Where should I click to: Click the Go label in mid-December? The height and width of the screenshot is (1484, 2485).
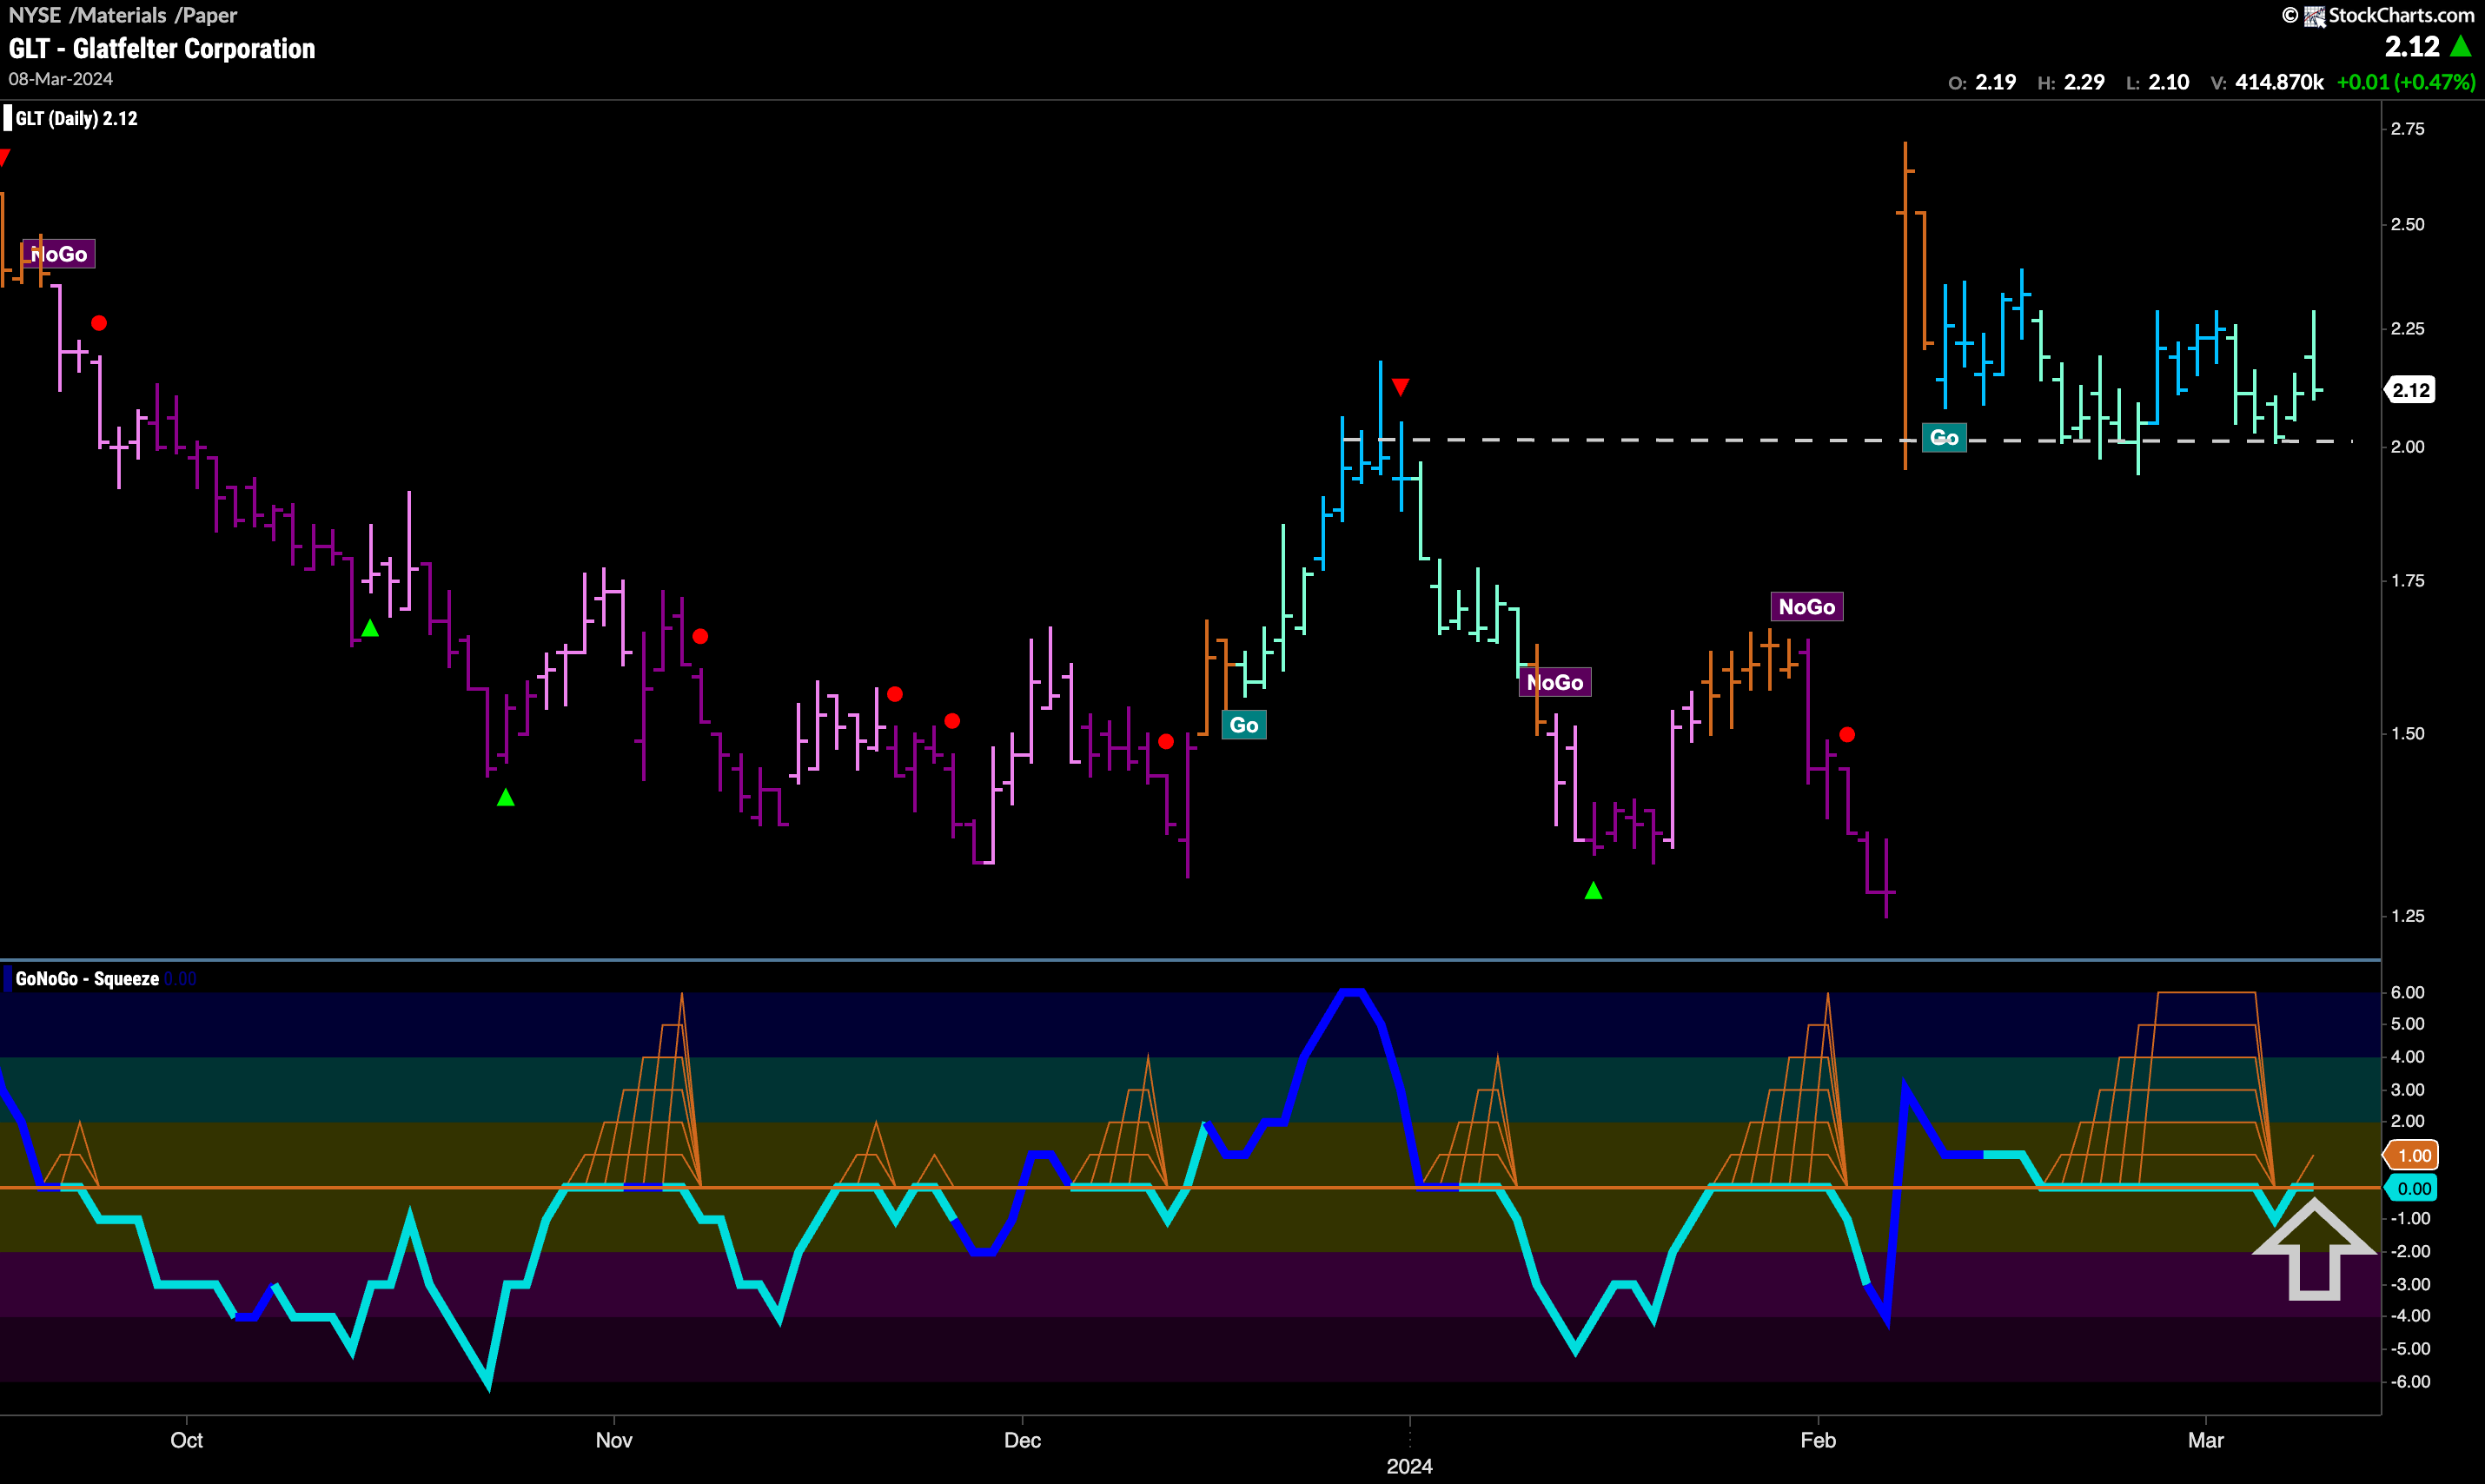[1243, 725]
